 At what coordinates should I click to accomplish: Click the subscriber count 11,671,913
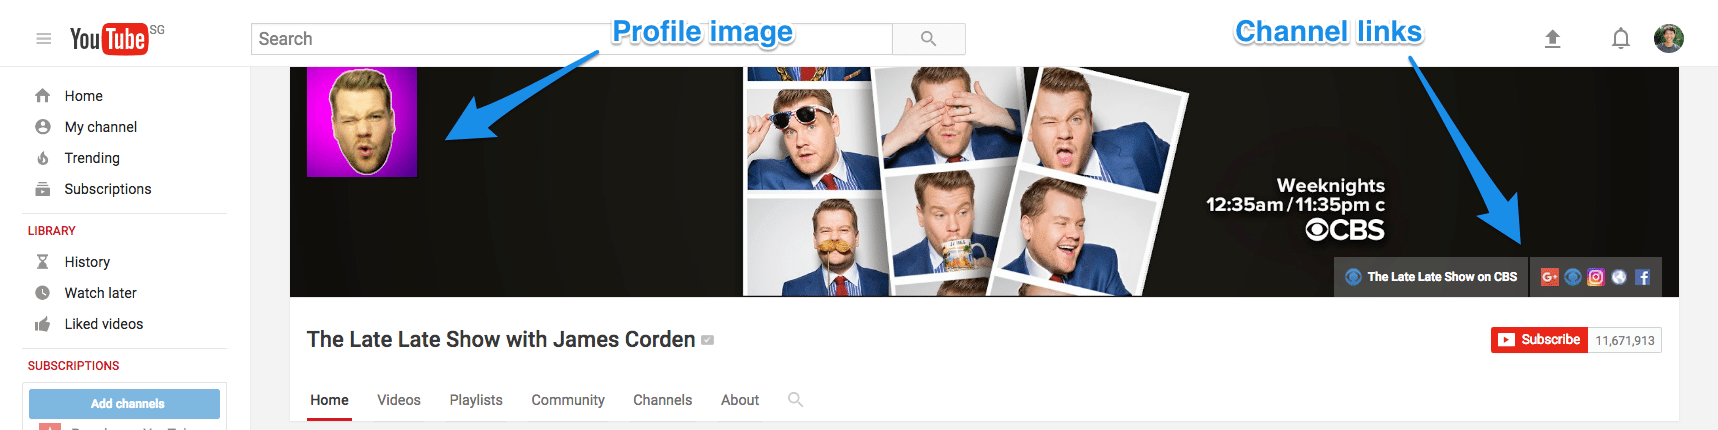(x=1625, y=340)
